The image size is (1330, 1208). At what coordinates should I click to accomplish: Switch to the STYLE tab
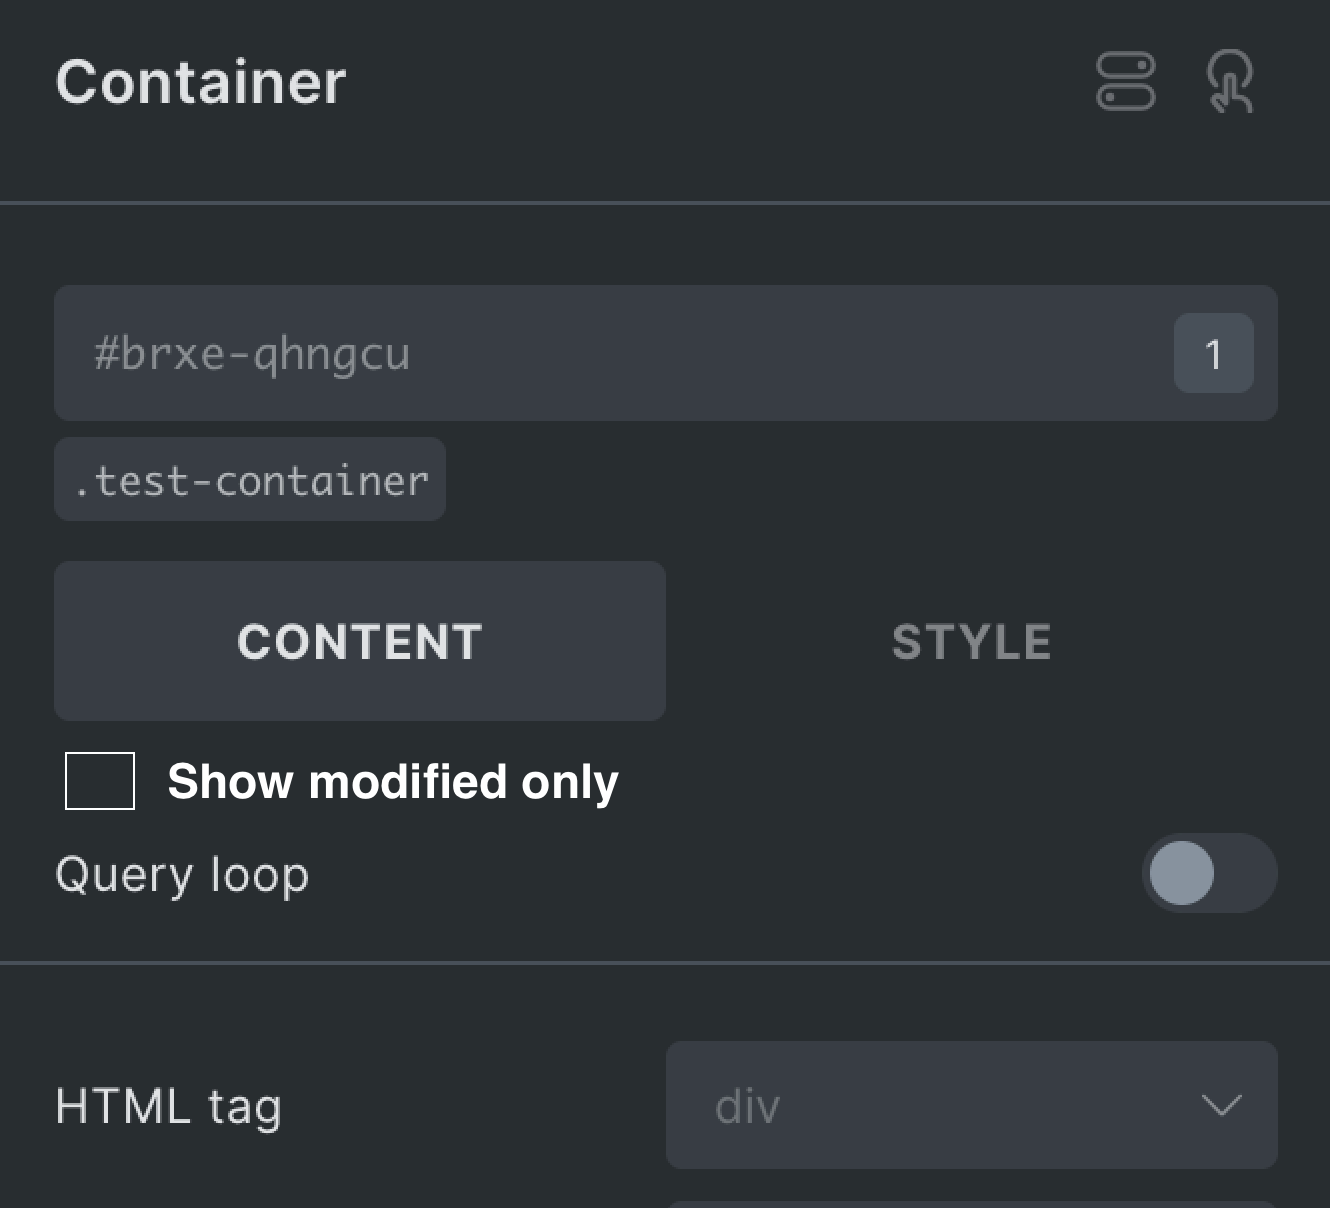(x=972, y=641)
